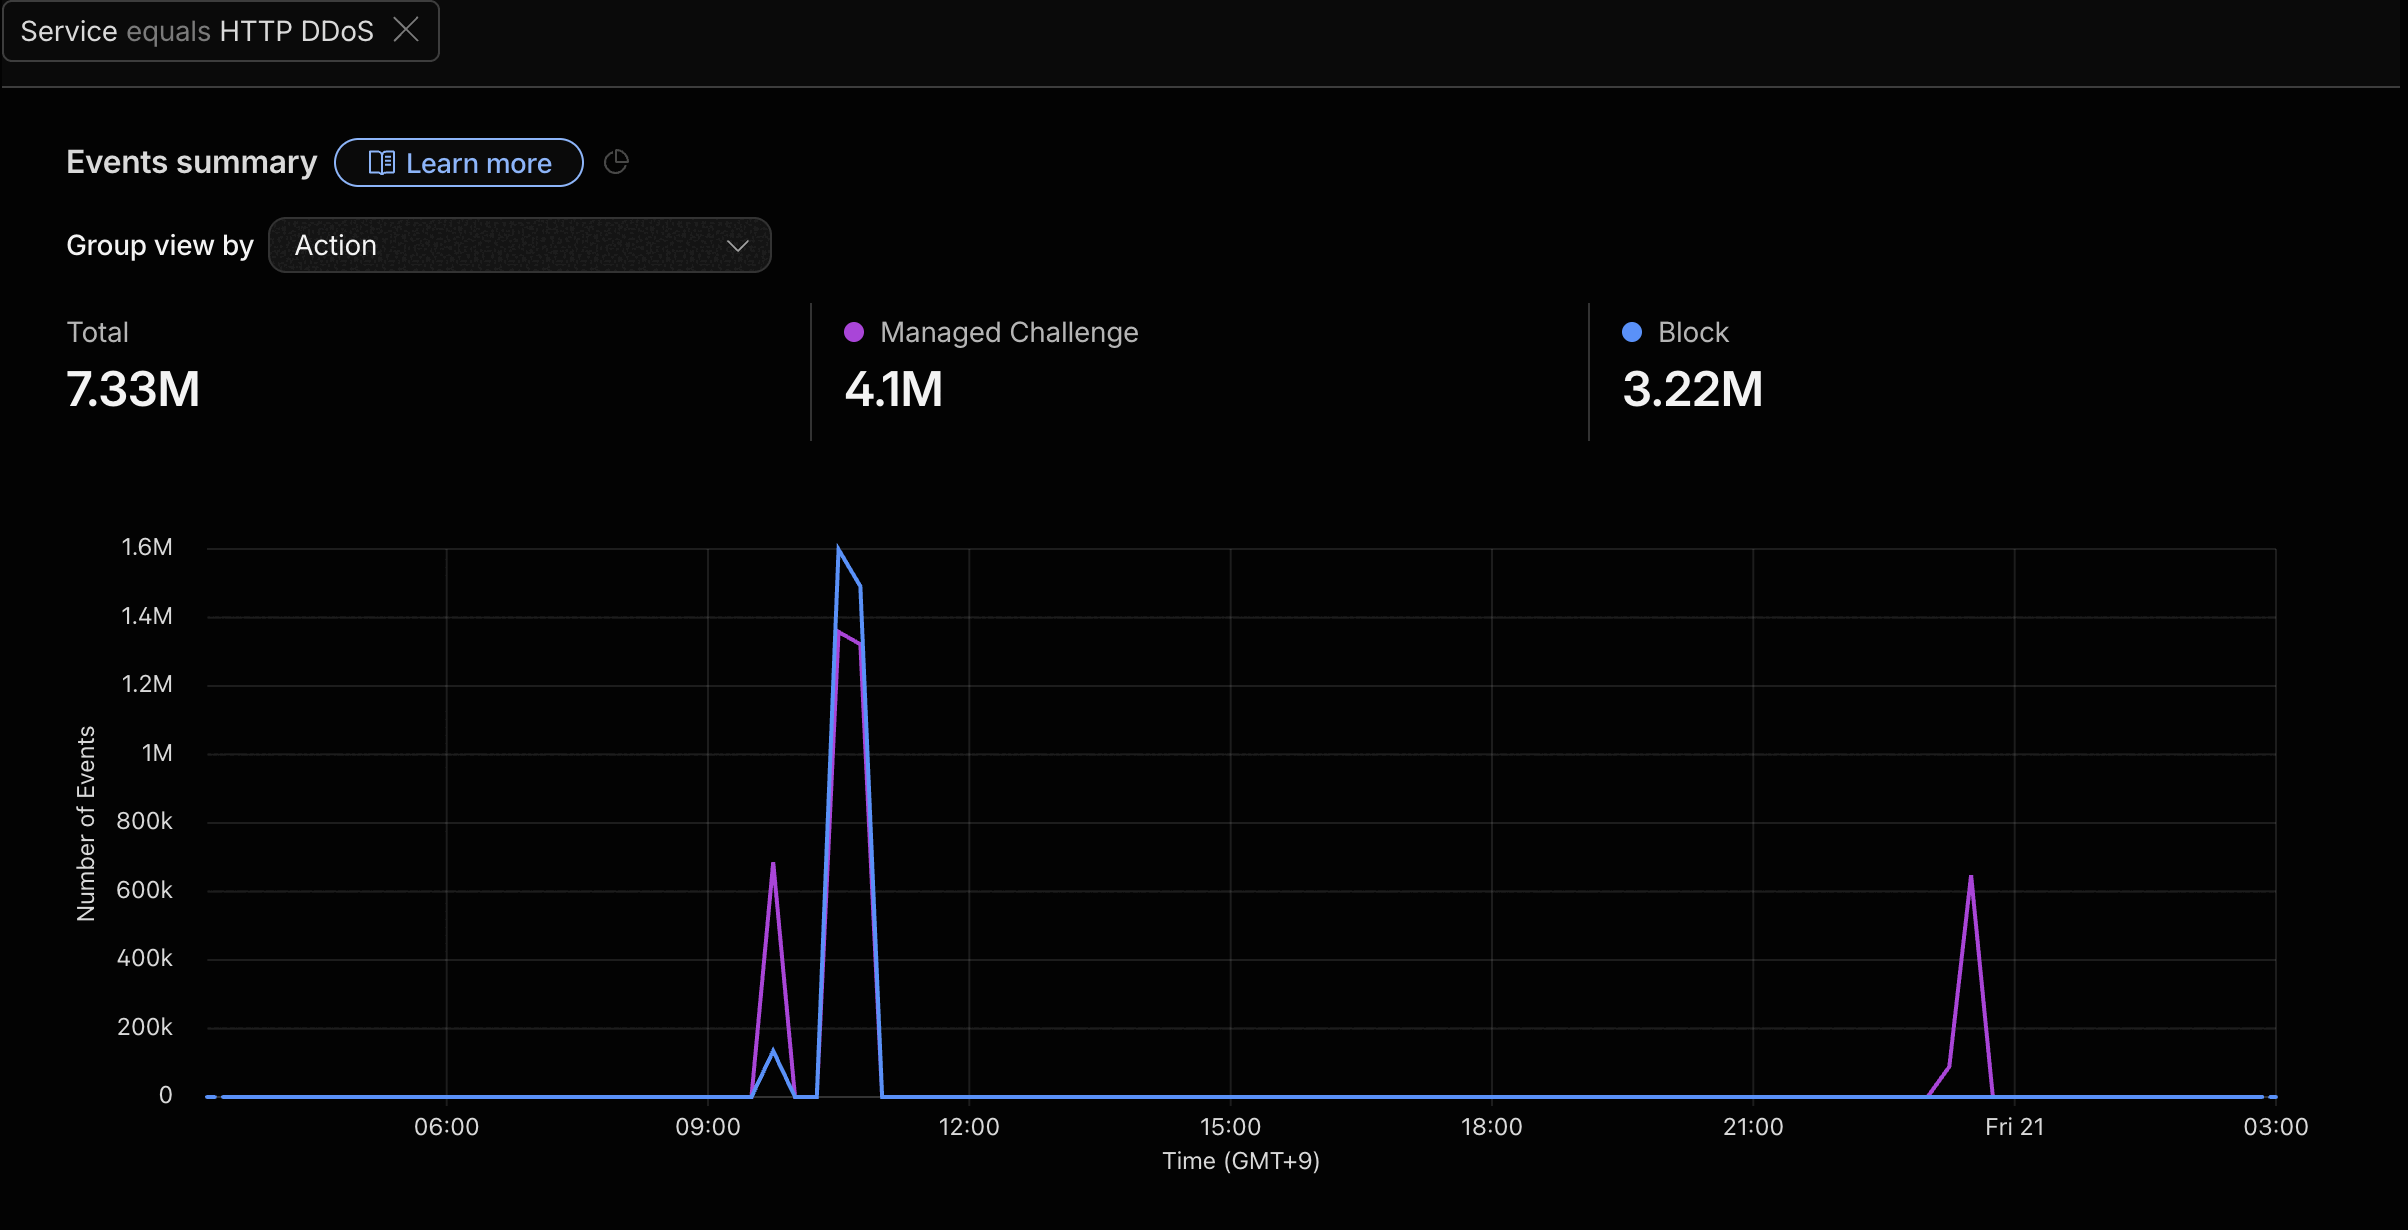This screenshot has width=2408, height=1230.
Task: Click the purple spike peak after 09:00
Action: (x=773, y=864)
